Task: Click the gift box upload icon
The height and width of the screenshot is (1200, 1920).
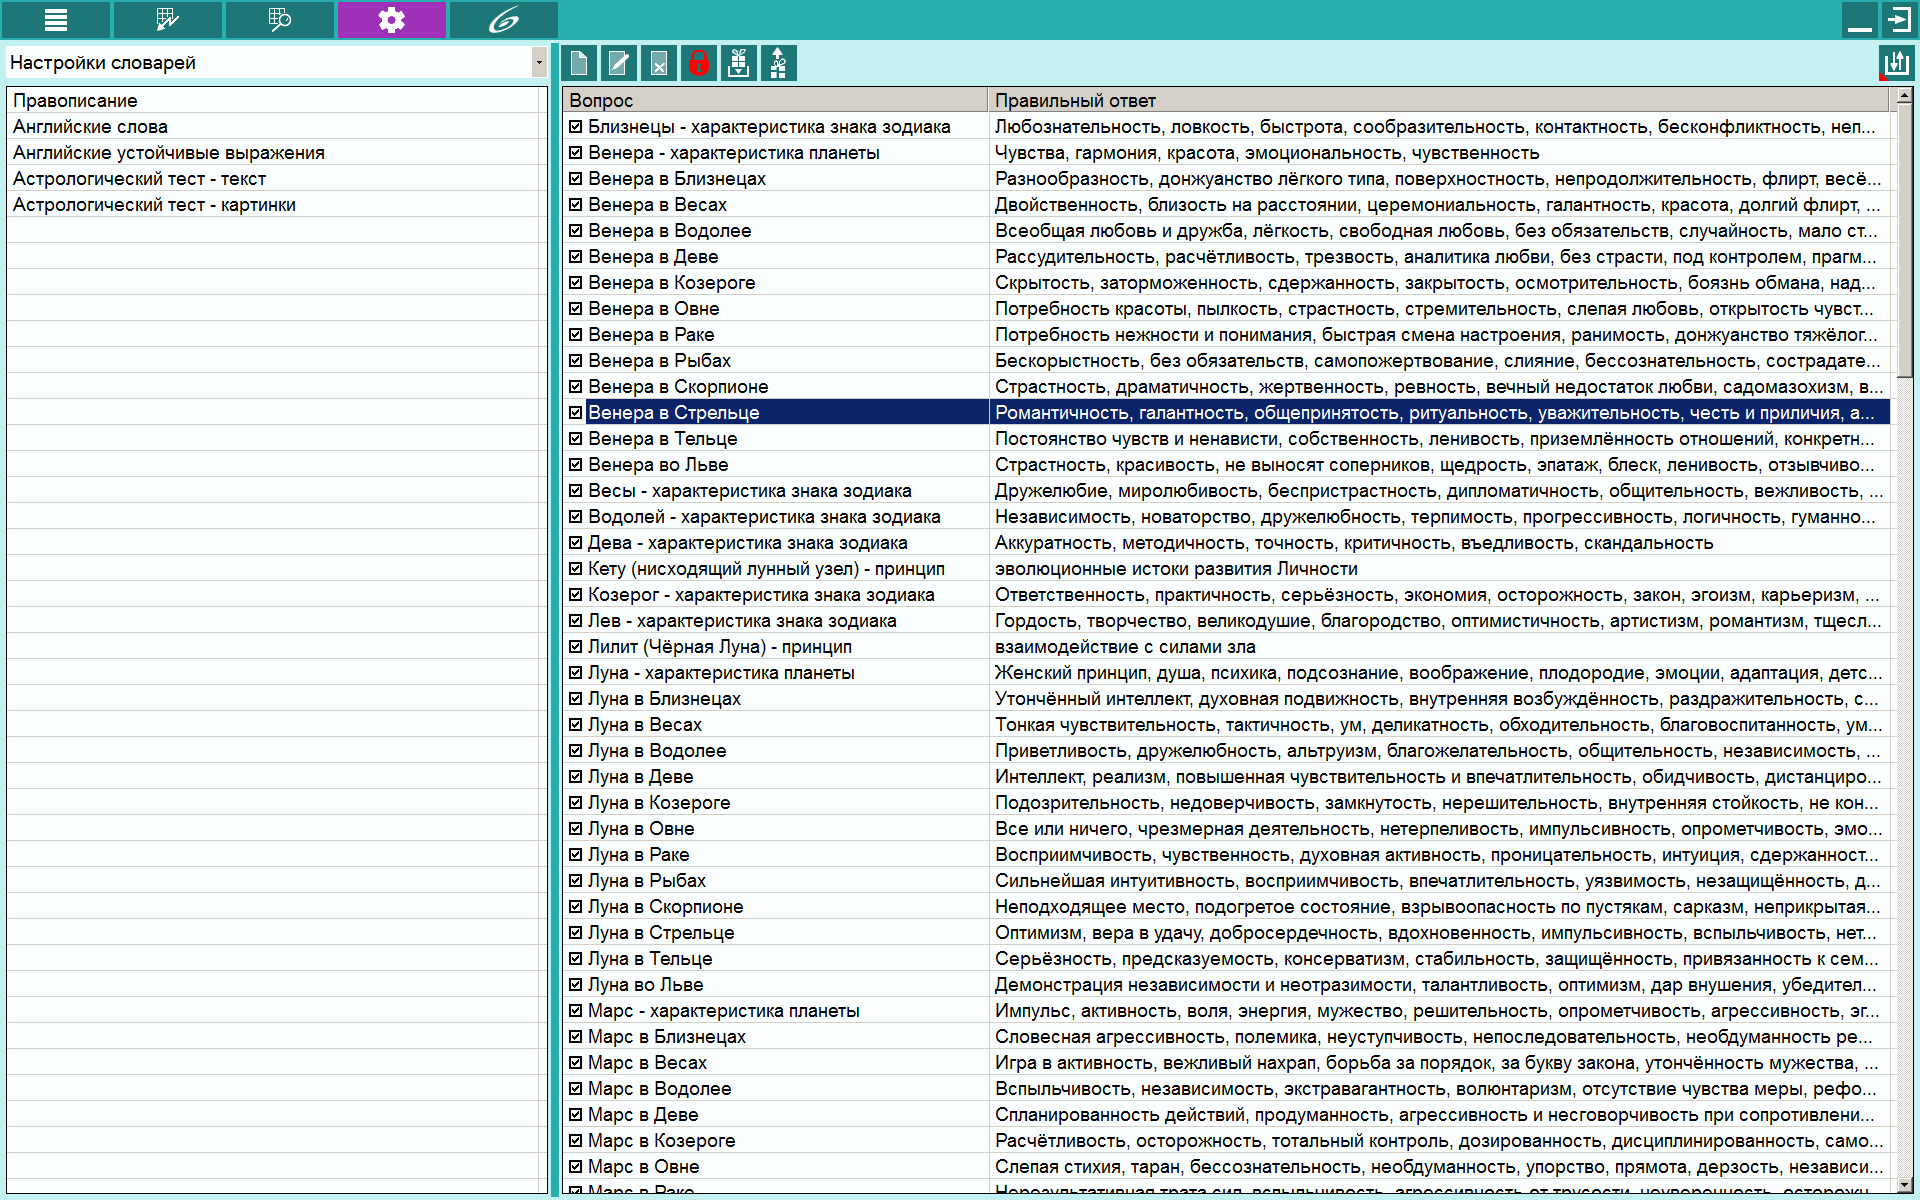Action: point(779,63)
